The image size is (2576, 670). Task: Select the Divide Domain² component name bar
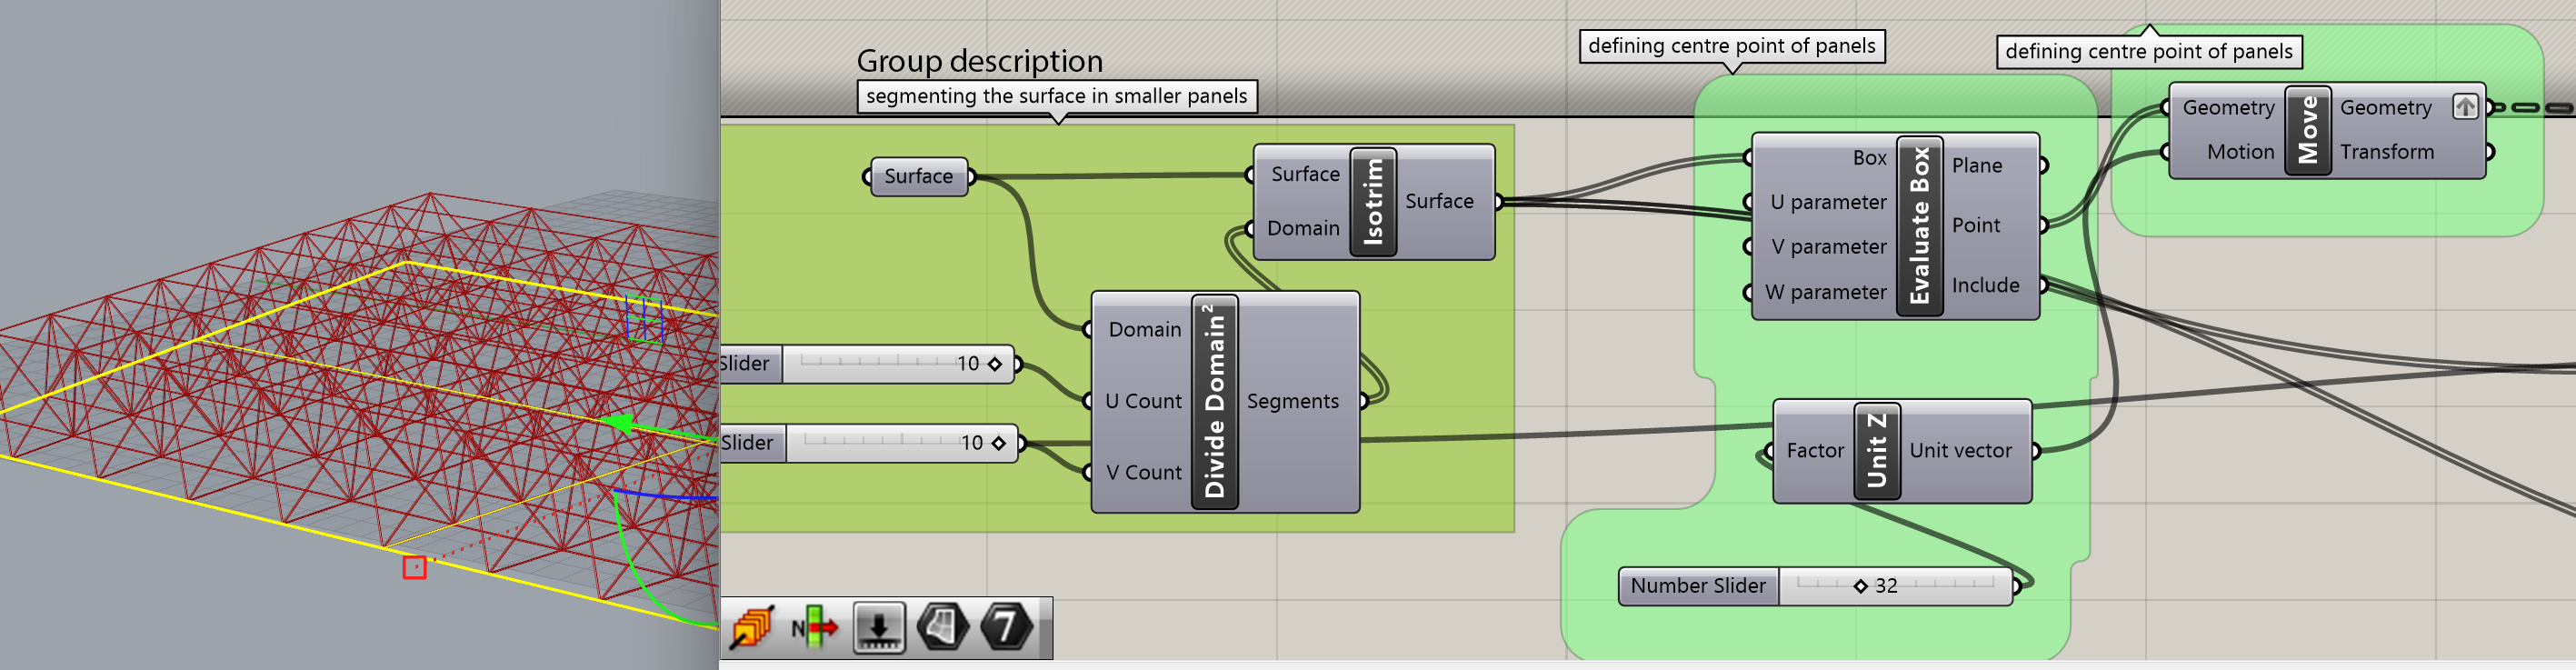1215,402
